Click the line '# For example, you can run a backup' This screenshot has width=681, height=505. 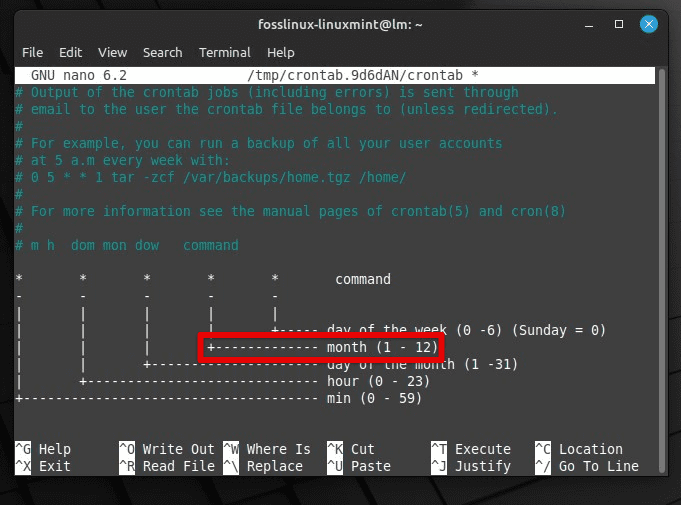tap(259, 143)
